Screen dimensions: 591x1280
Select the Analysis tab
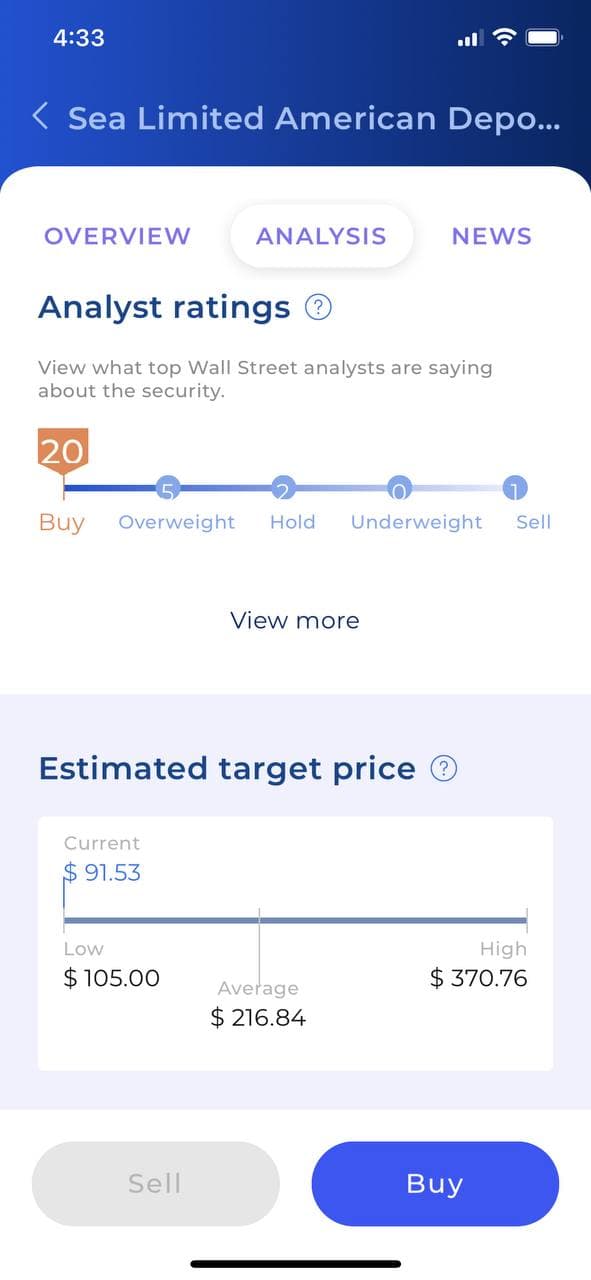(x=321, y=236)
